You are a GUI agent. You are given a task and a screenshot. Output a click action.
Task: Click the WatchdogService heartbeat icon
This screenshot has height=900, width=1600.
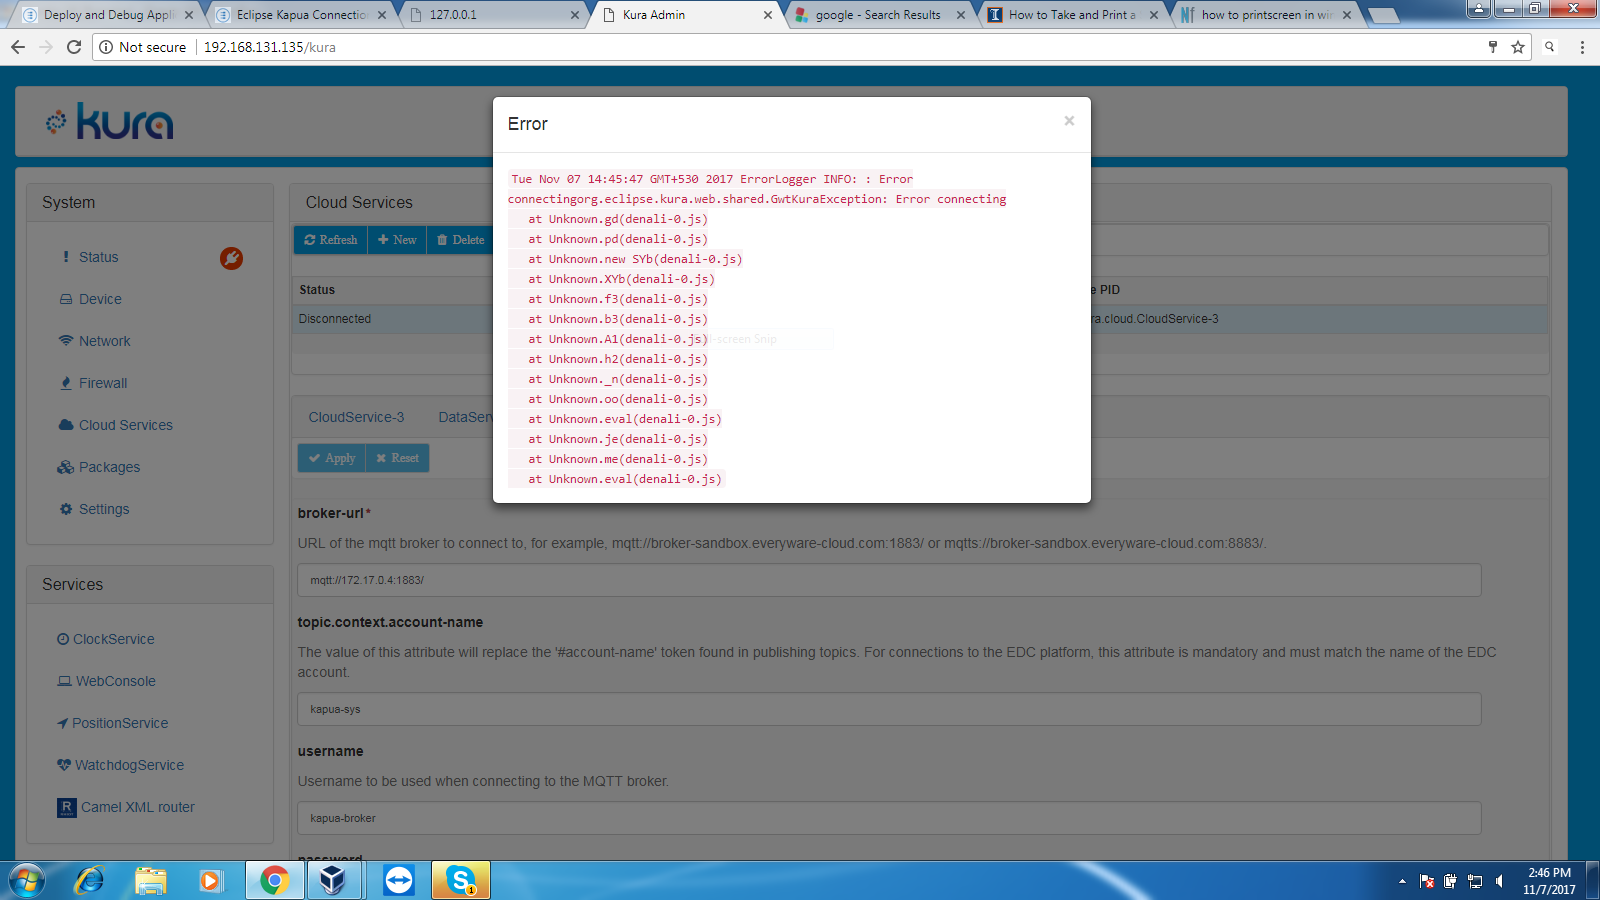point(64,765)
